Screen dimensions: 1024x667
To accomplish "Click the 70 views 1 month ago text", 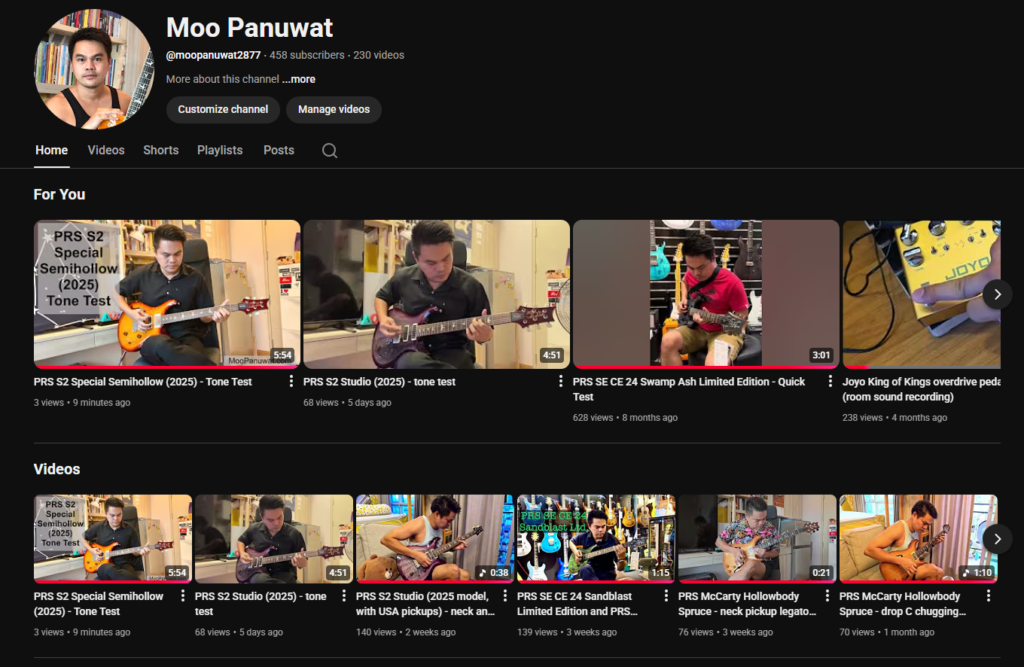I will [x=887, y=632].
